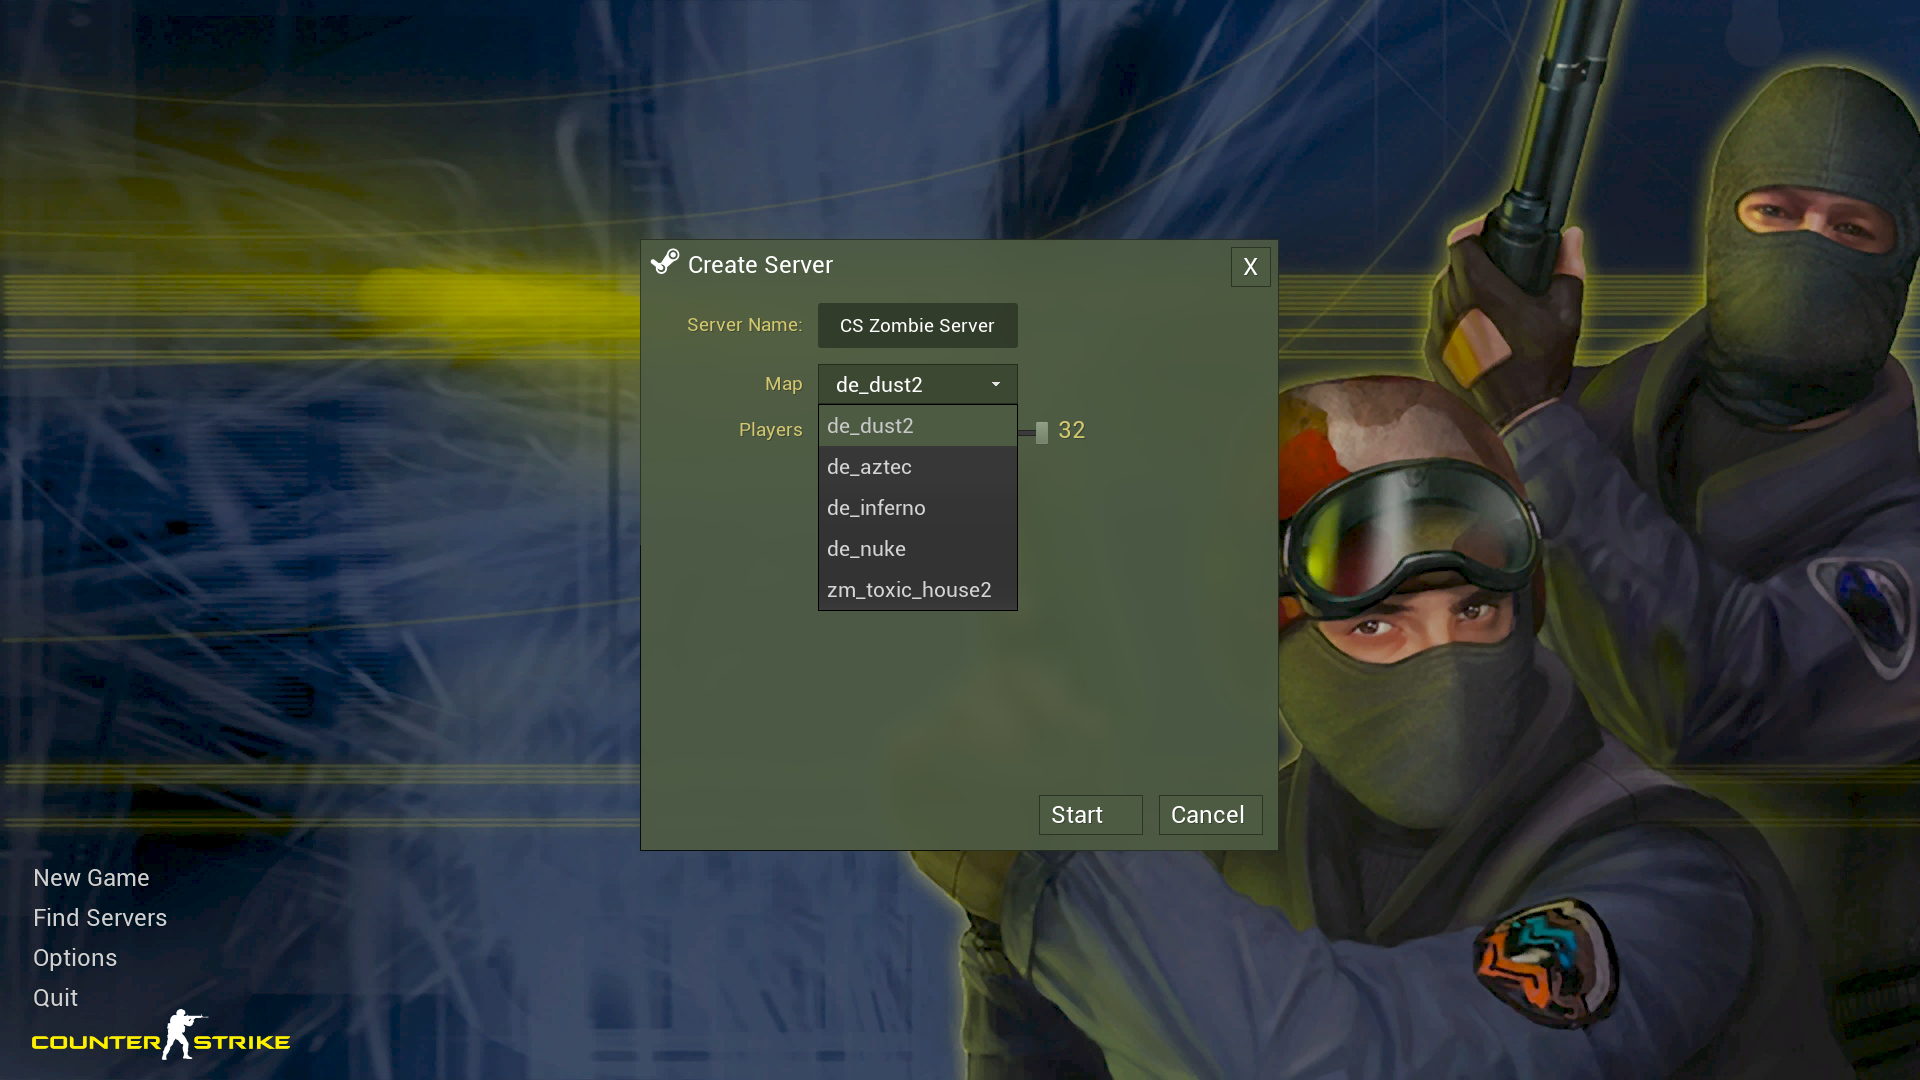Close the Create Server dialog with X
1920x1080 pixels.
click(1250, 267)
